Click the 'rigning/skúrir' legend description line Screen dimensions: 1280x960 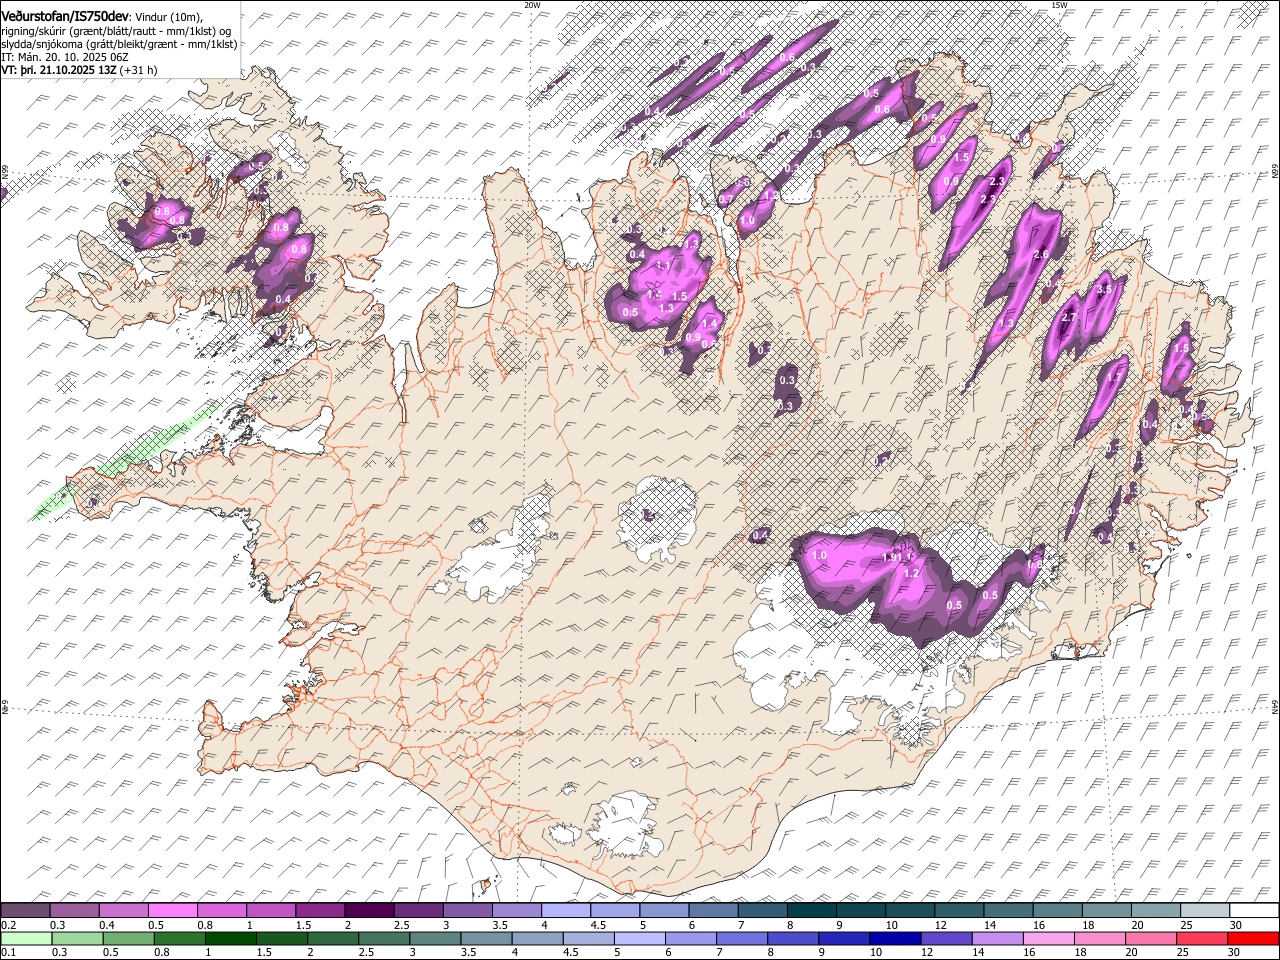pos(116,31)
